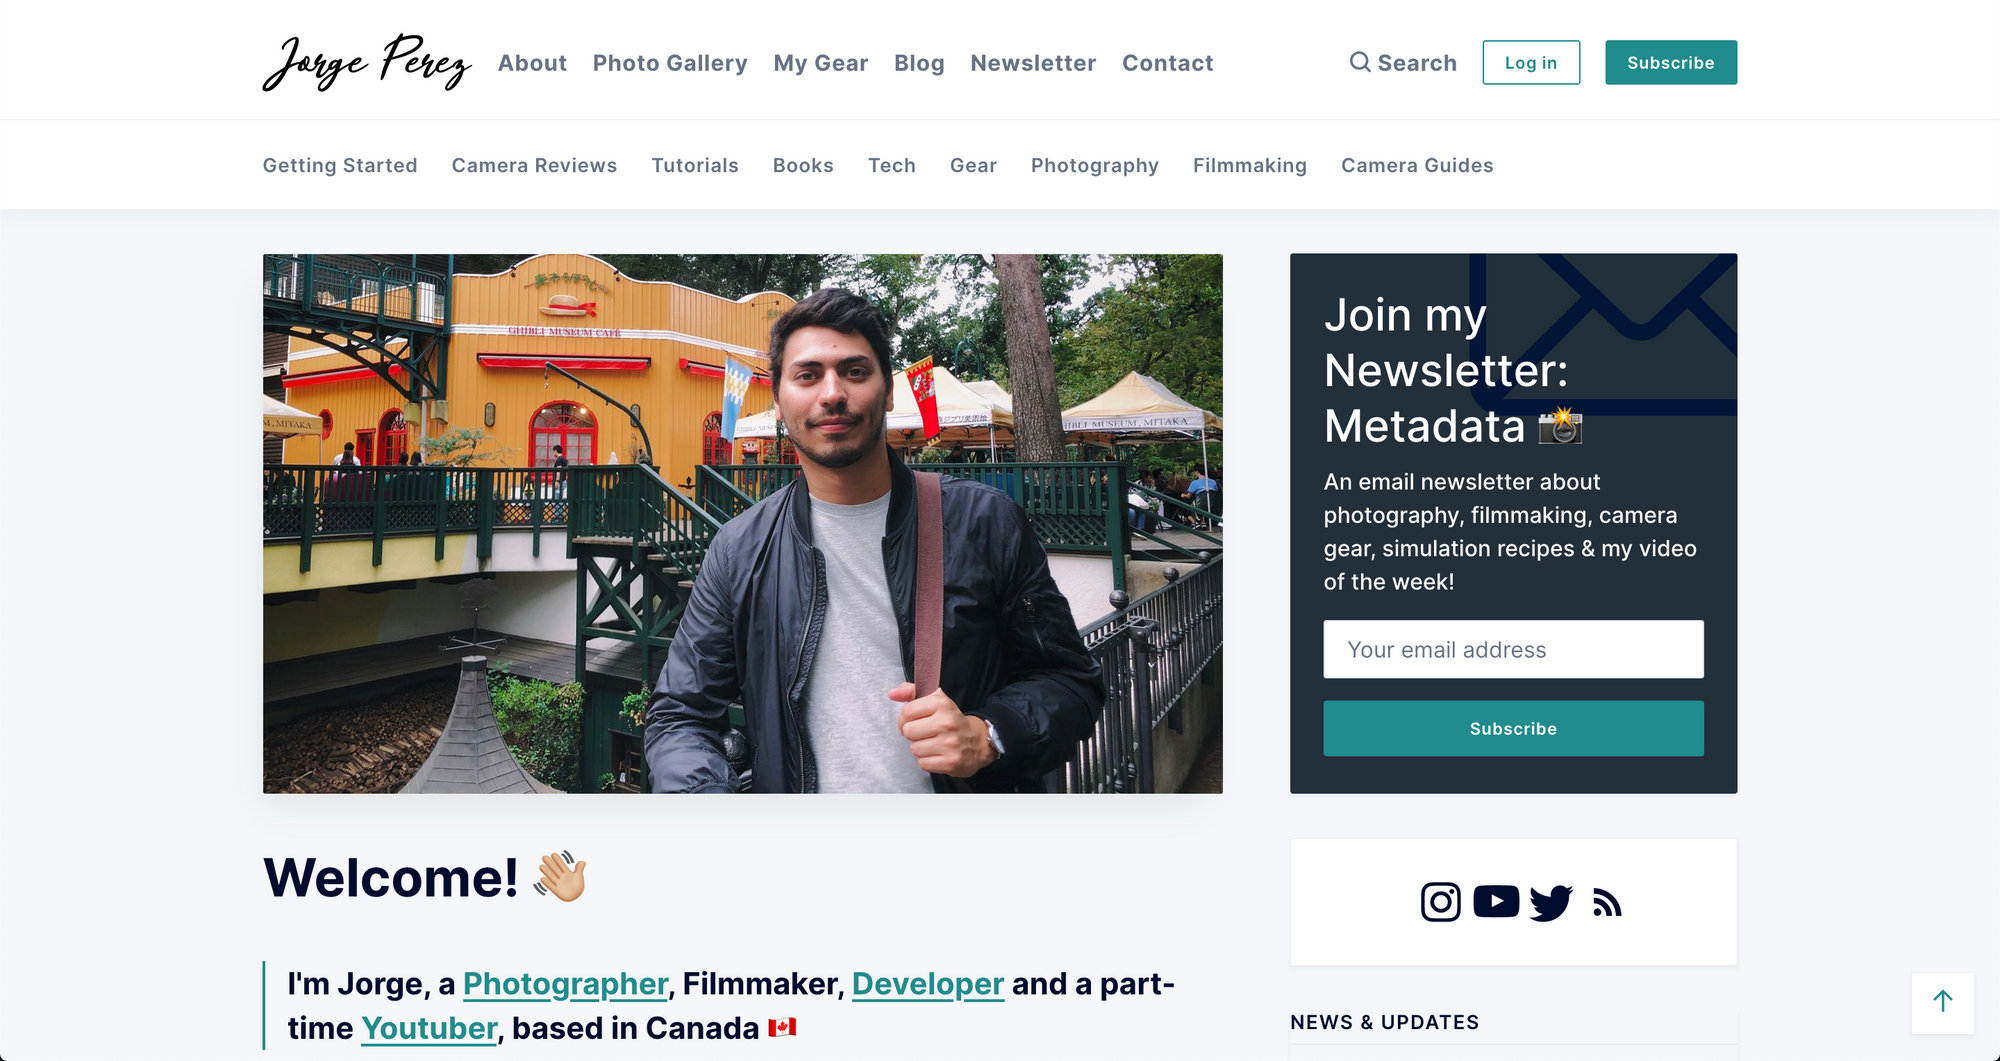Open the RSS feed icon
The width and height of the screenshot is (2000, 1061).
tap(1607, 903)
